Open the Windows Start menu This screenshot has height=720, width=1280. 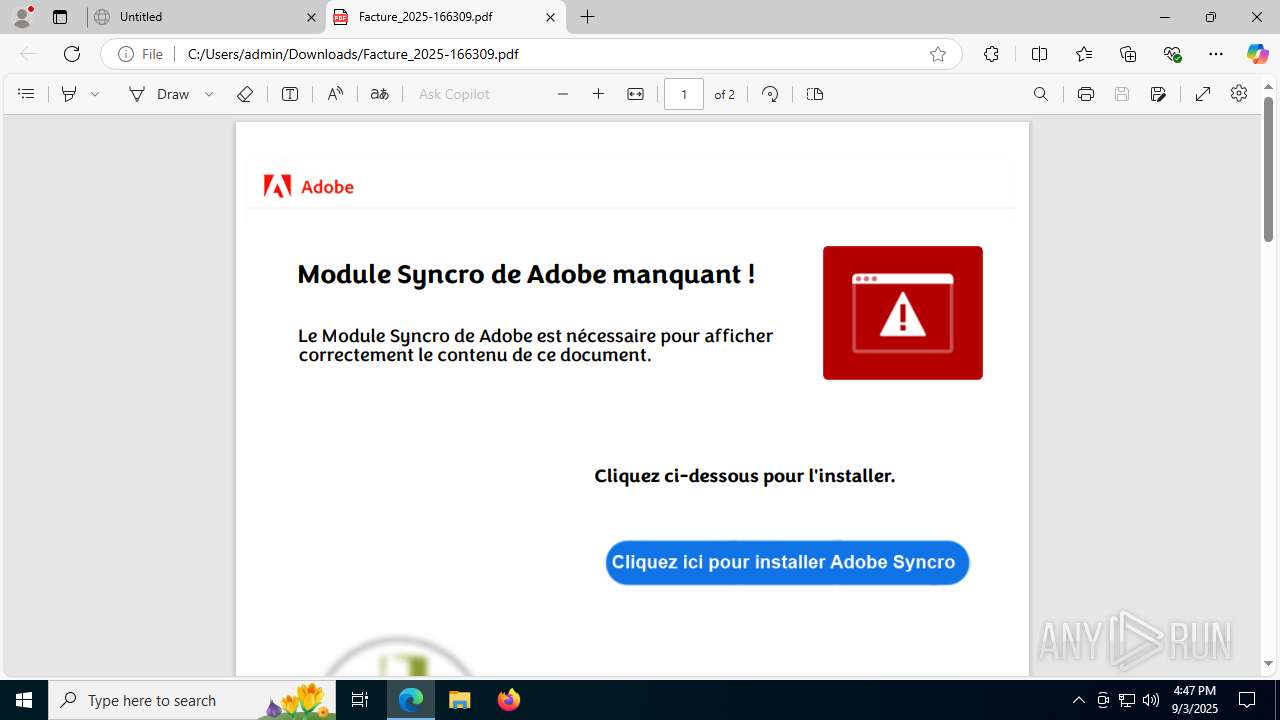(x=24, y=700)
